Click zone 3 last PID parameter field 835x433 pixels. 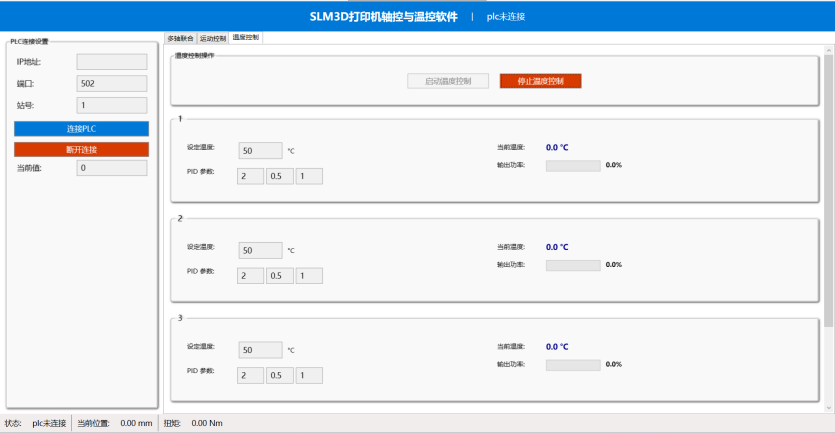[x=309, y=376]
